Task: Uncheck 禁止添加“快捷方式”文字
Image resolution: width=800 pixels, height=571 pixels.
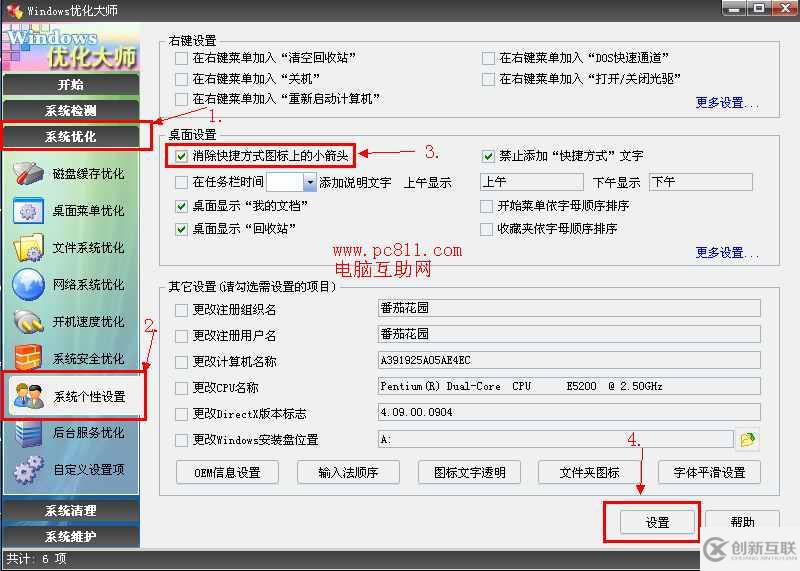Action: coord(488,156)
